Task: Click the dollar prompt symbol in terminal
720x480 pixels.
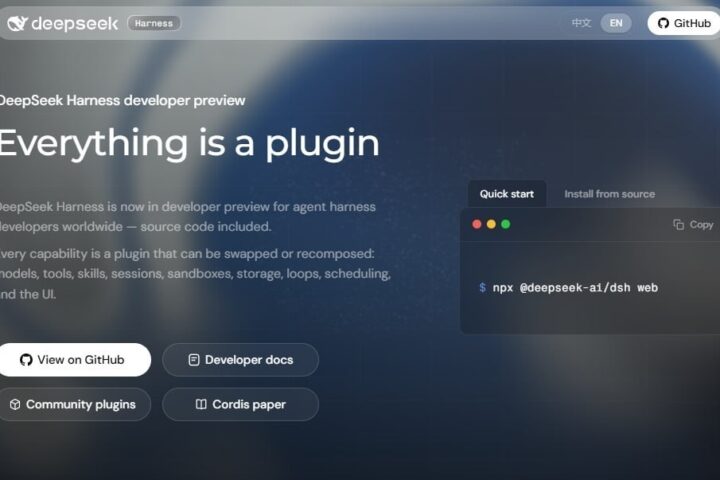Action: pos(482,288)
